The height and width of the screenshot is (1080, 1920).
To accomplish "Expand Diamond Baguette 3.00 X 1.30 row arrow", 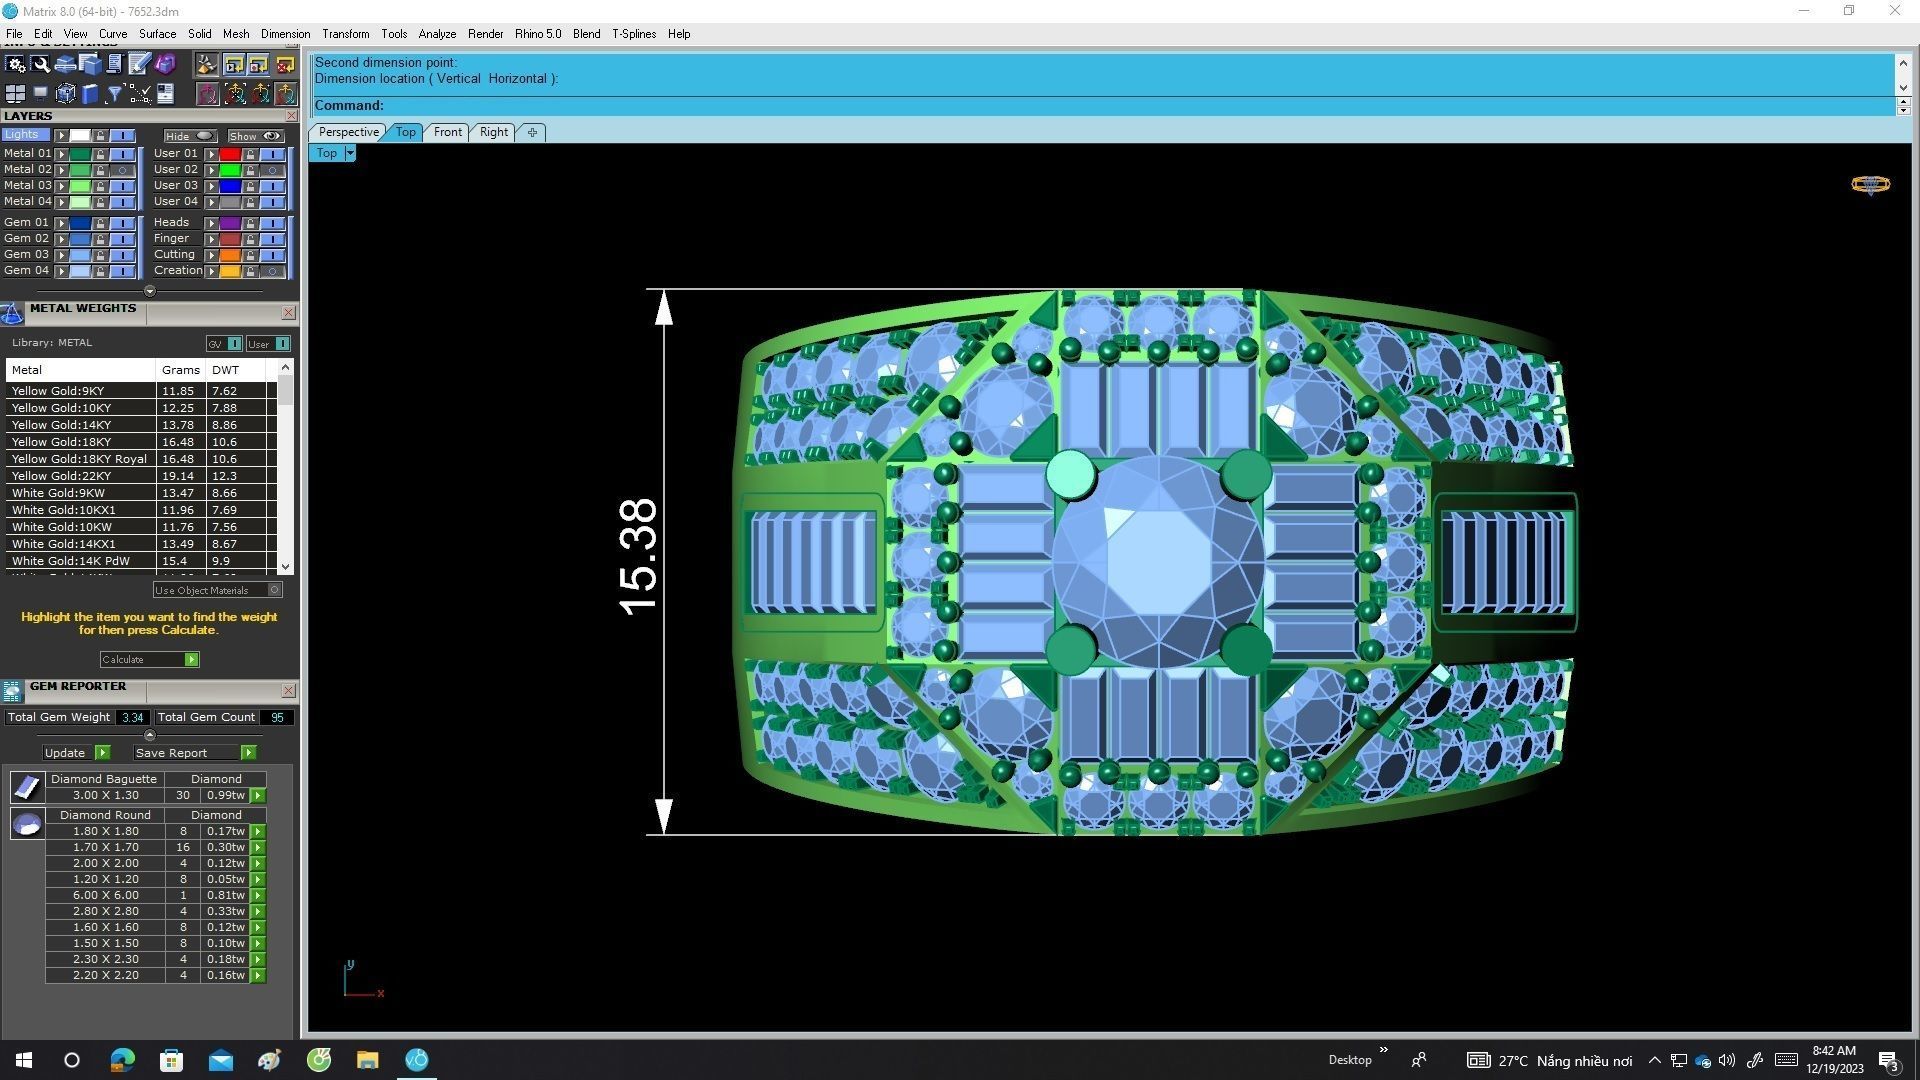I will pyautogui.click(x=258, y=796).
